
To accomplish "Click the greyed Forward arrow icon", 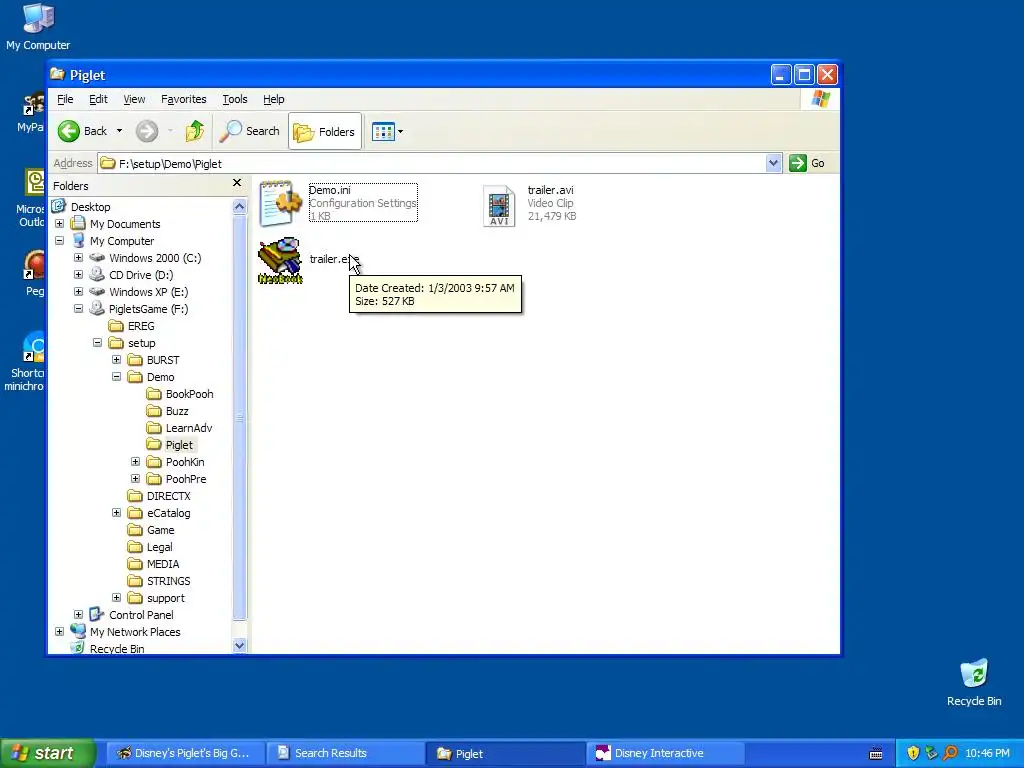I will point(147,131).
